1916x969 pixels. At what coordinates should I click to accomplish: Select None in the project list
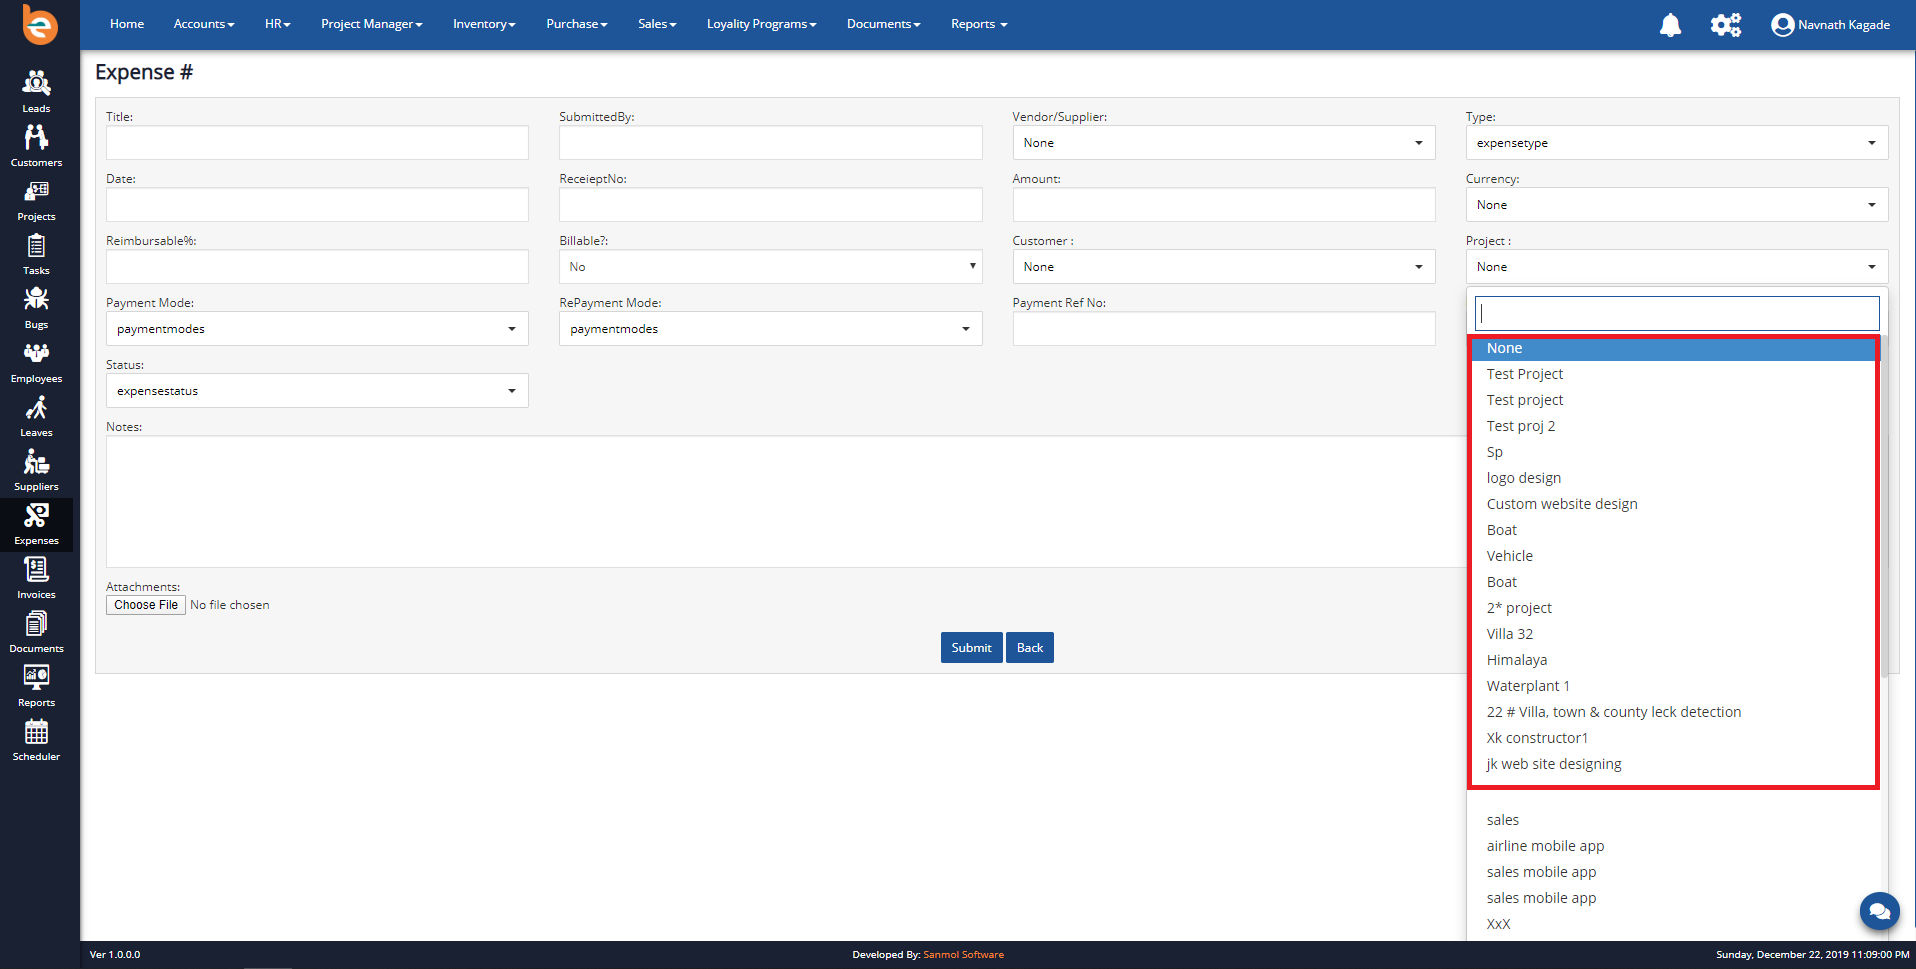click(1674, 348)
